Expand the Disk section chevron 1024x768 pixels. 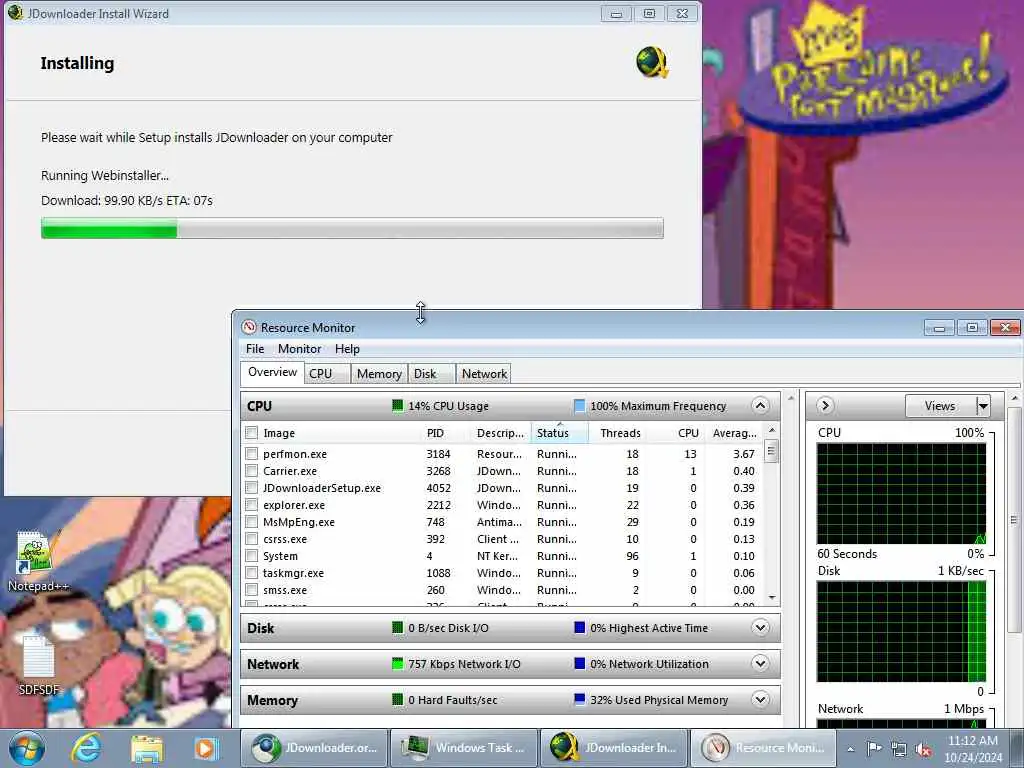pyautogui.click(x=760, y=628)
